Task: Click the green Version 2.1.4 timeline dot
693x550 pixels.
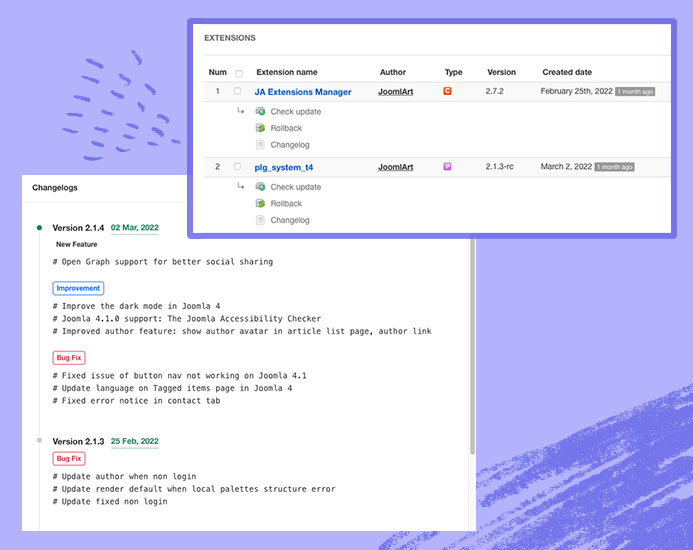Action: [x=39, y=228]
